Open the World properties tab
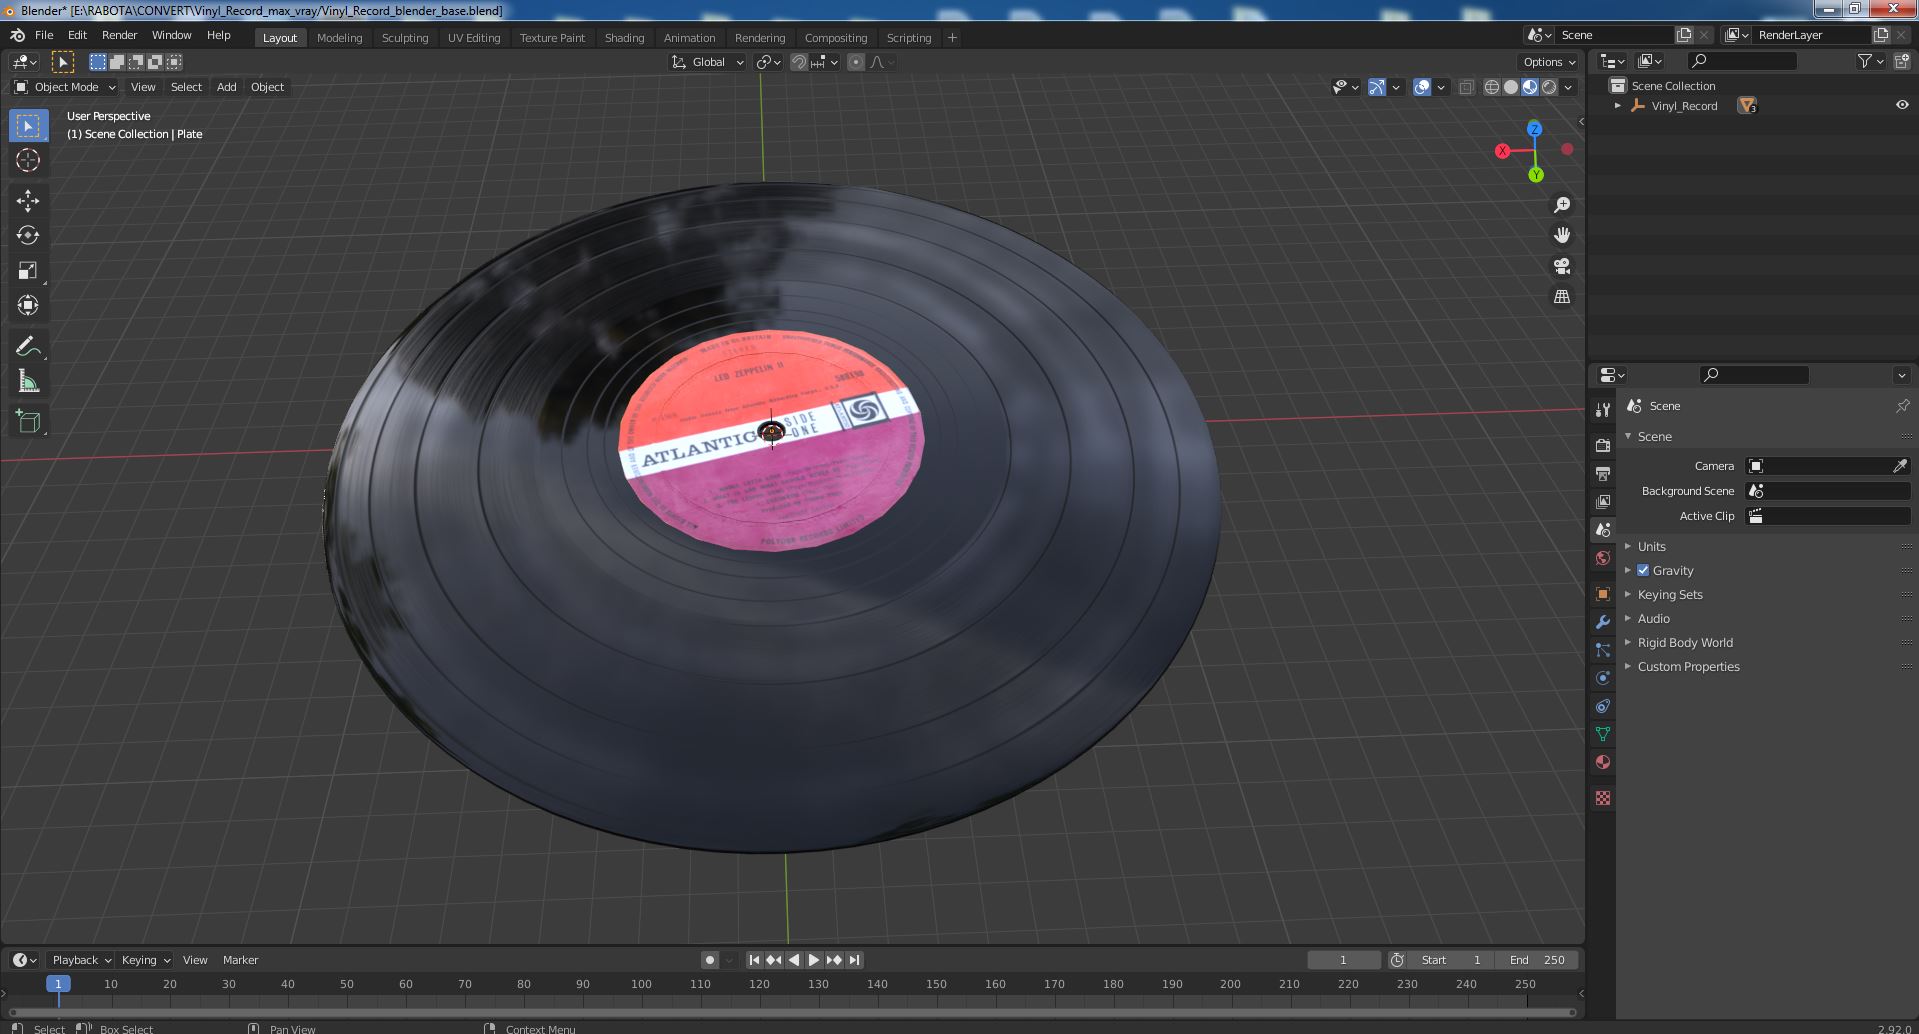 tap(1603, 558)
